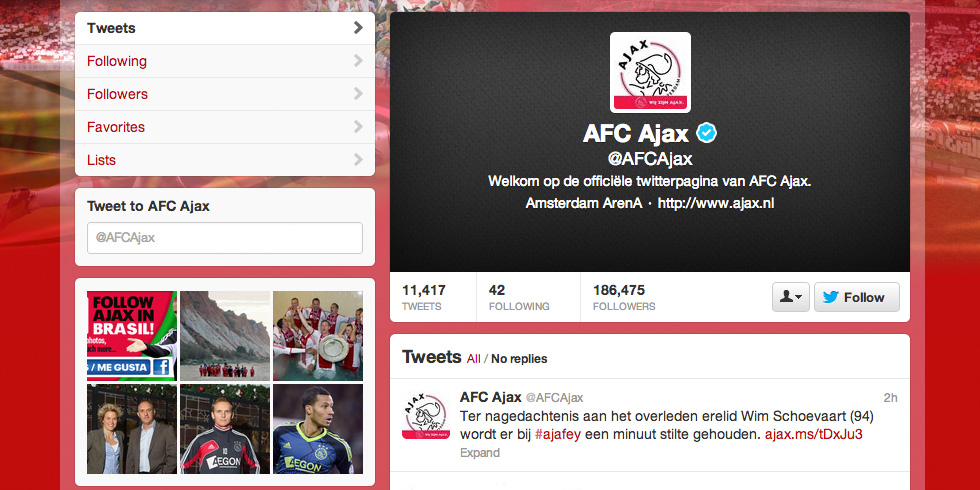Click the Ajax avatar beside the latest tweet
This screenshot has height=490, width=980.
(425, 416)
